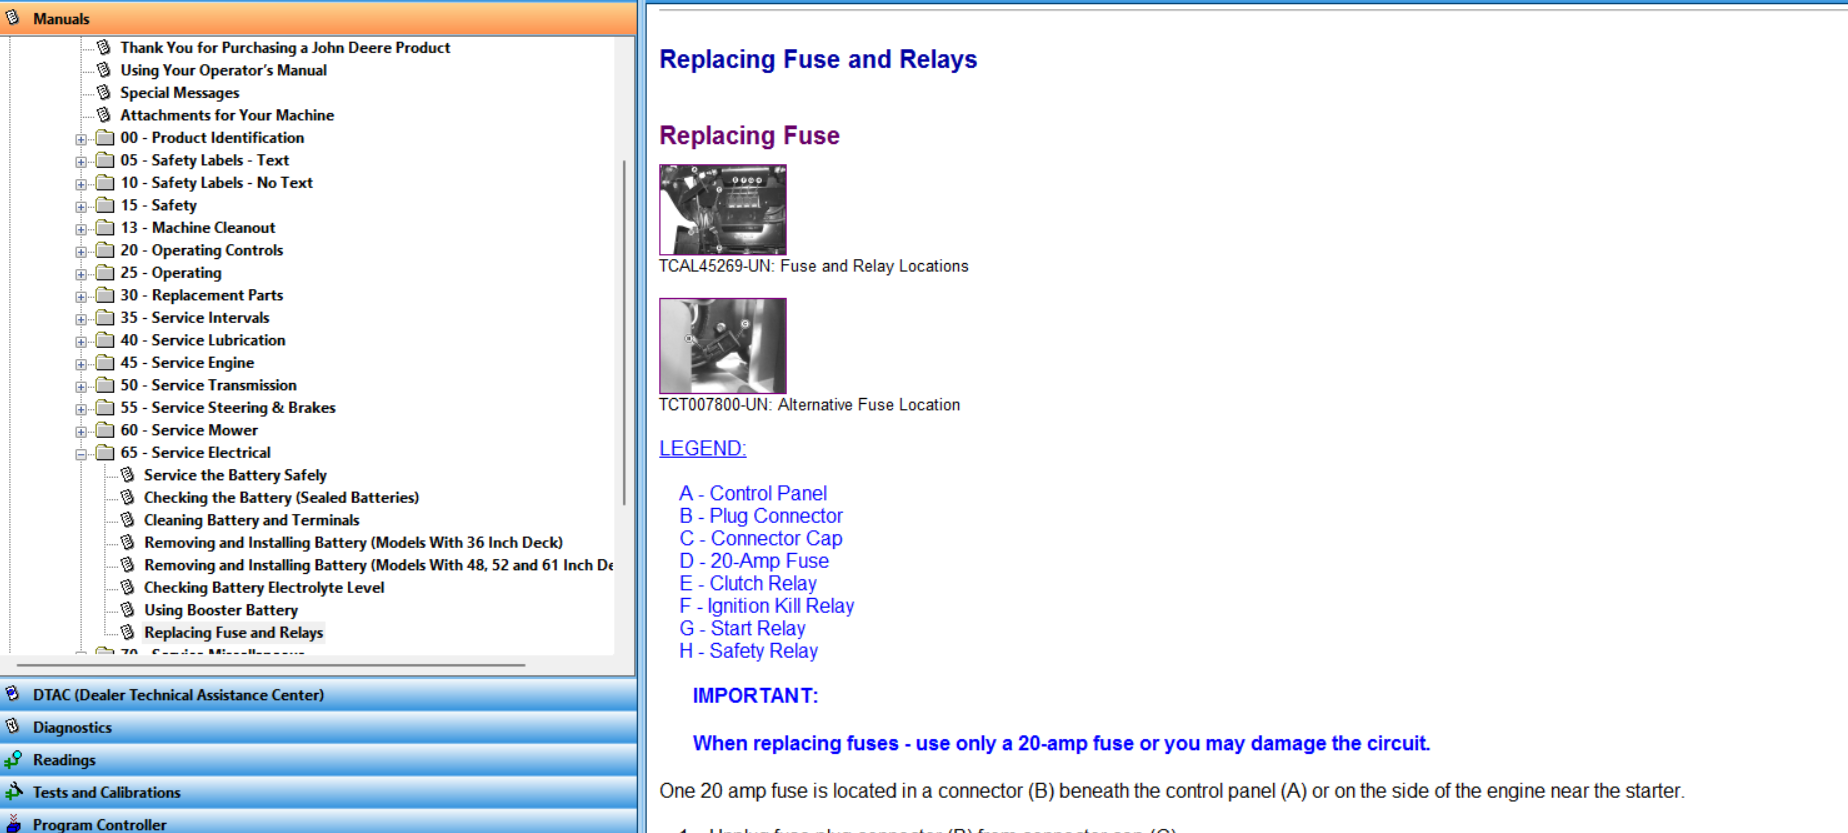This screenshot has height=833, width=1848.
Task: Select Replacing Fuse and Relays topic
Action: point(233,632)
